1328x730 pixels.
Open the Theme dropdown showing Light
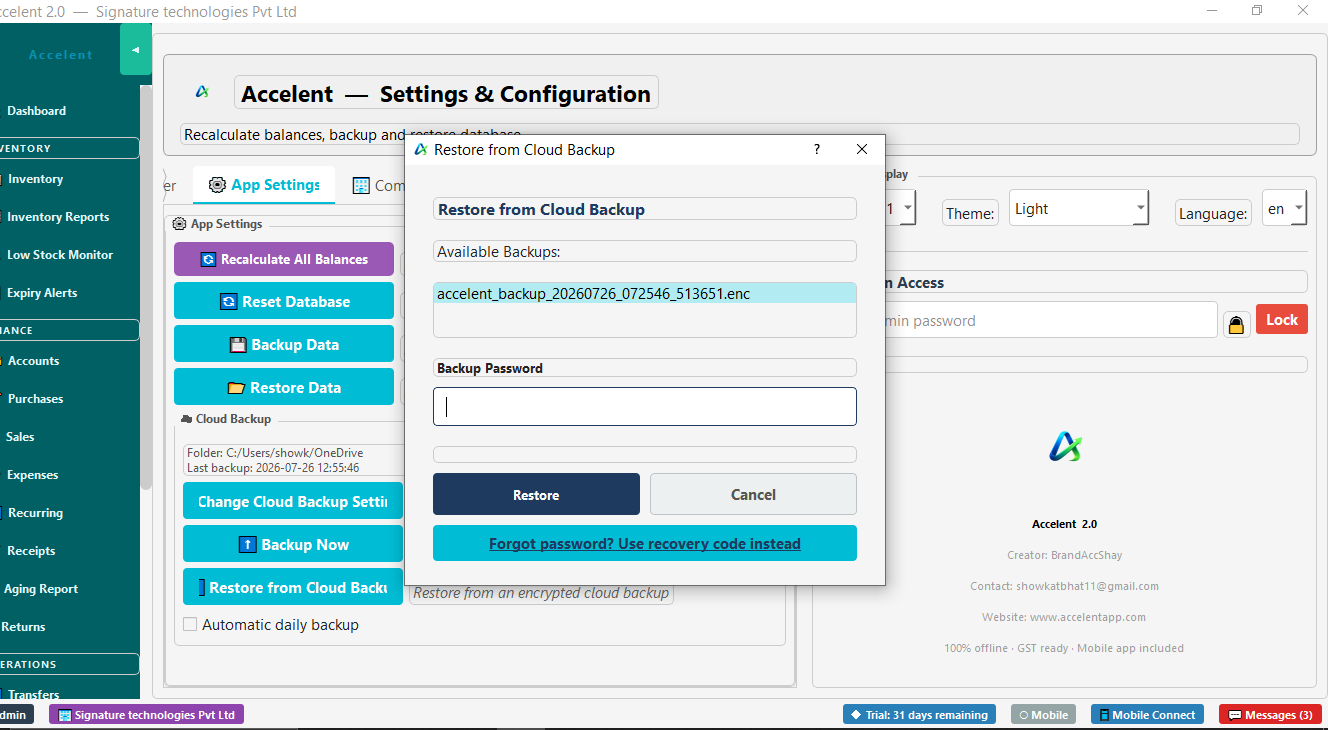(1078, 208)
